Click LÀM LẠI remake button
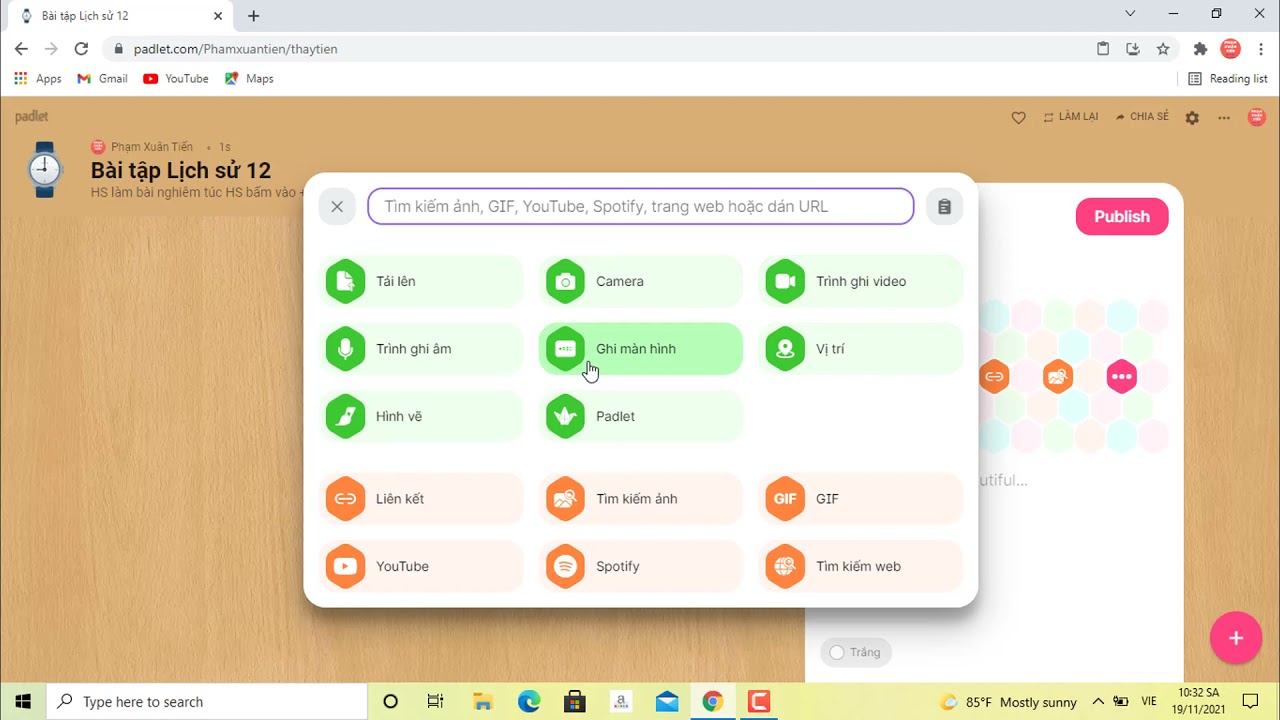 [x=1070, y=117]
